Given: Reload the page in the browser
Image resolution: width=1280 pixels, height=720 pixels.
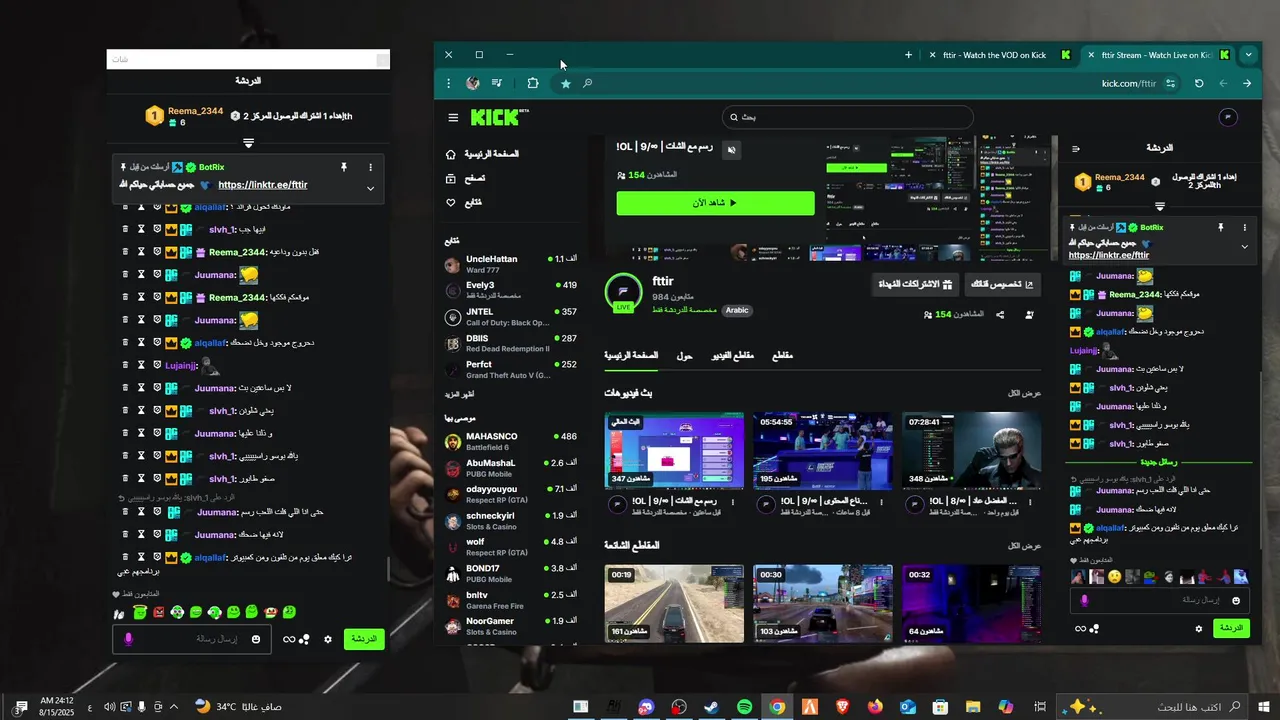Looking at the screenshot, I should click(1199, 83).
